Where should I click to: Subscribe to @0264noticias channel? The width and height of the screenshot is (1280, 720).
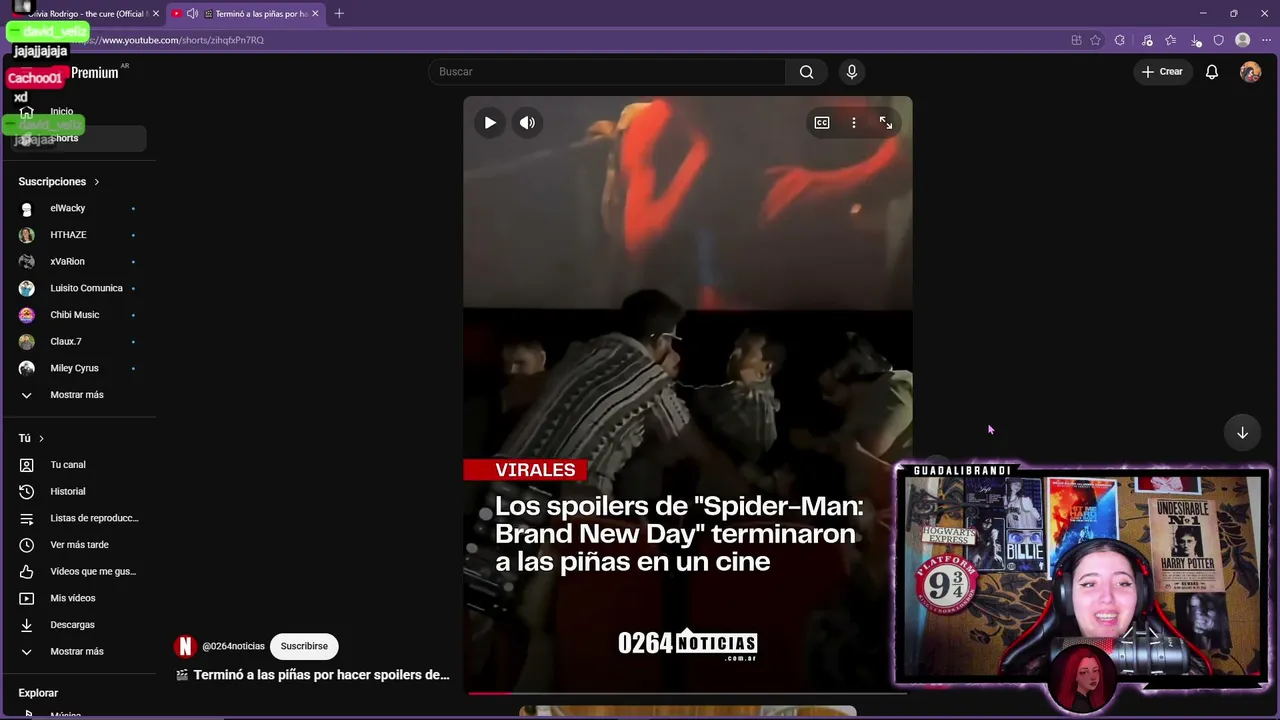pos(304,646)
